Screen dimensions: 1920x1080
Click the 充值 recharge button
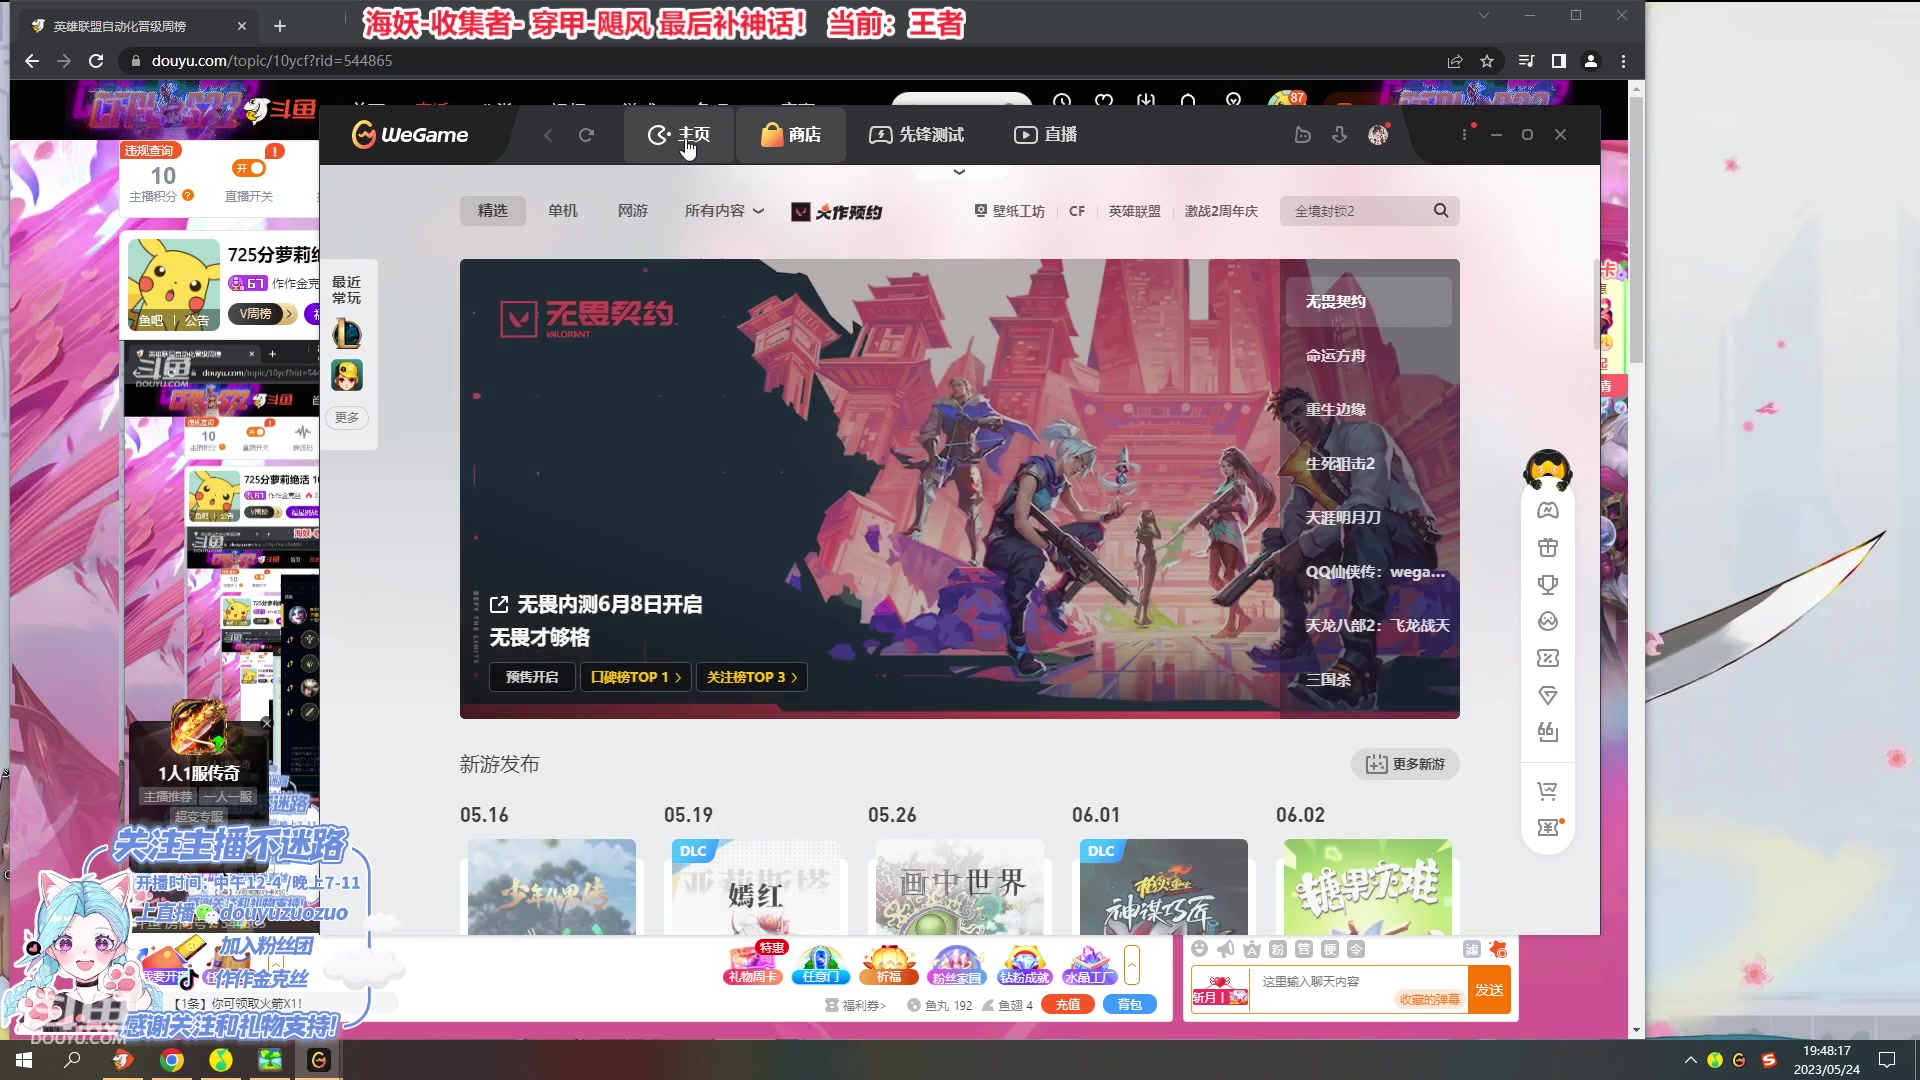pos(1068,1005)
